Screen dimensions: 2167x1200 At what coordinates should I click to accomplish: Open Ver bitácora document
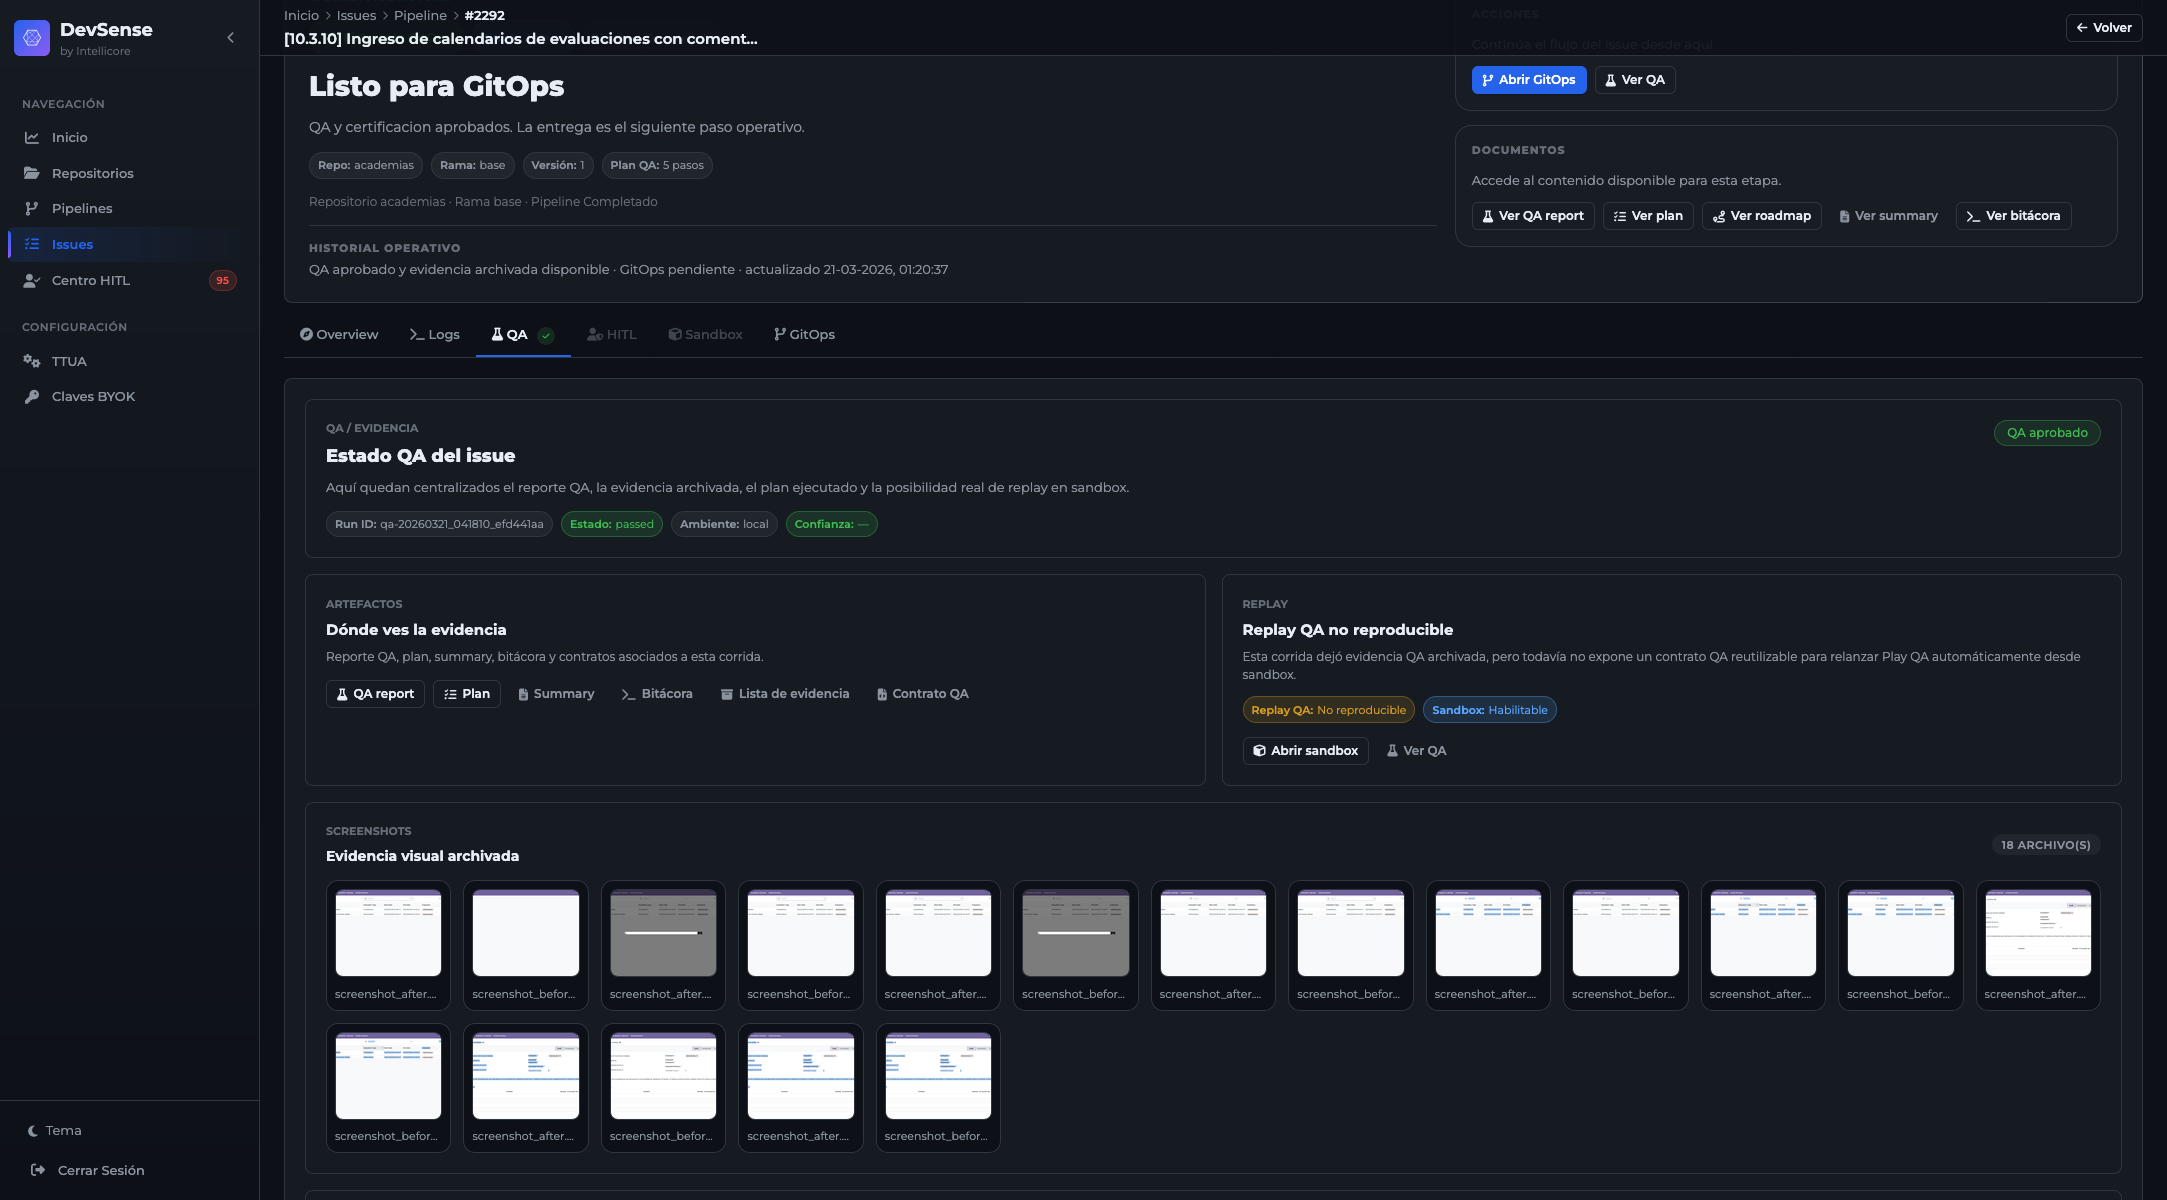point(2012,216)
